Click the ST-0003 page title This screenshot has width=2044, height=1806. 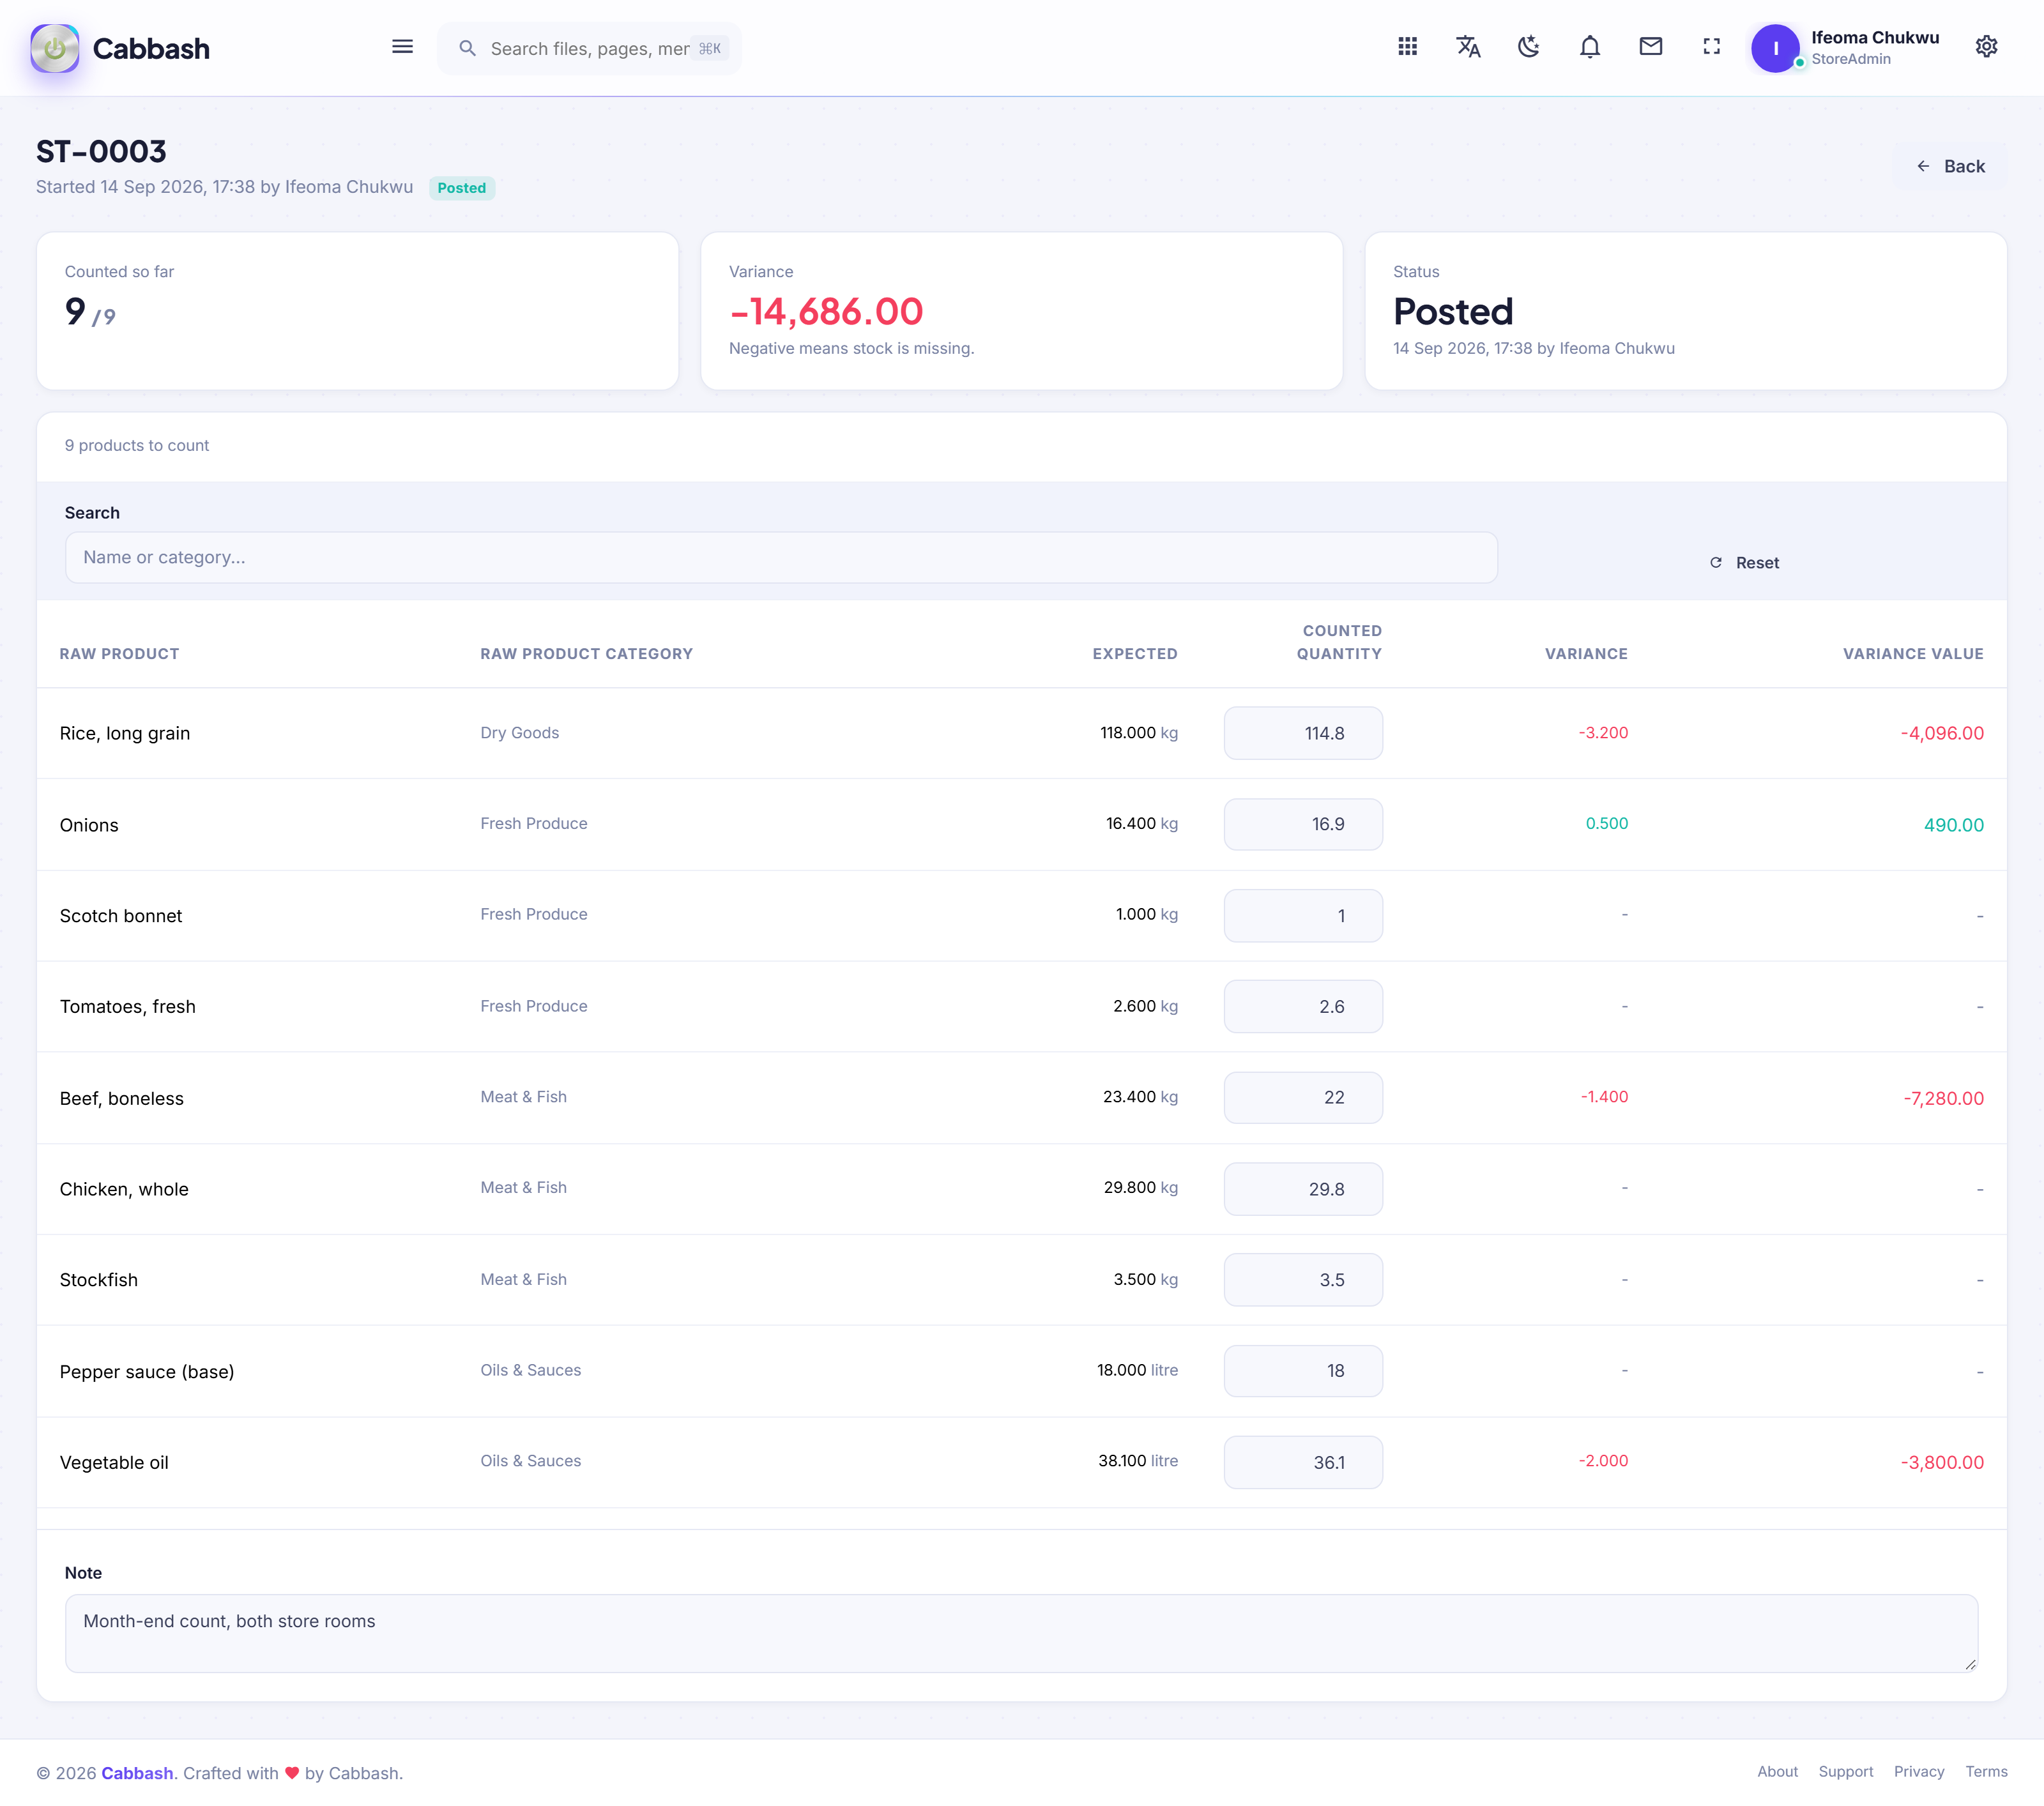(101, 152)
